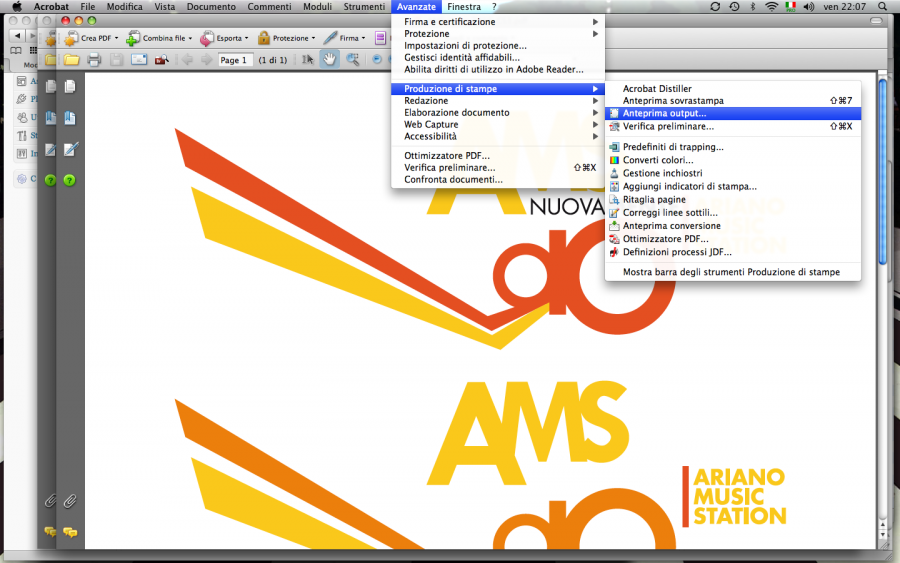900x563 pixels.
Task: Click the print icon in toolbar
Action: pyautogui.click(x=94, y=59)
